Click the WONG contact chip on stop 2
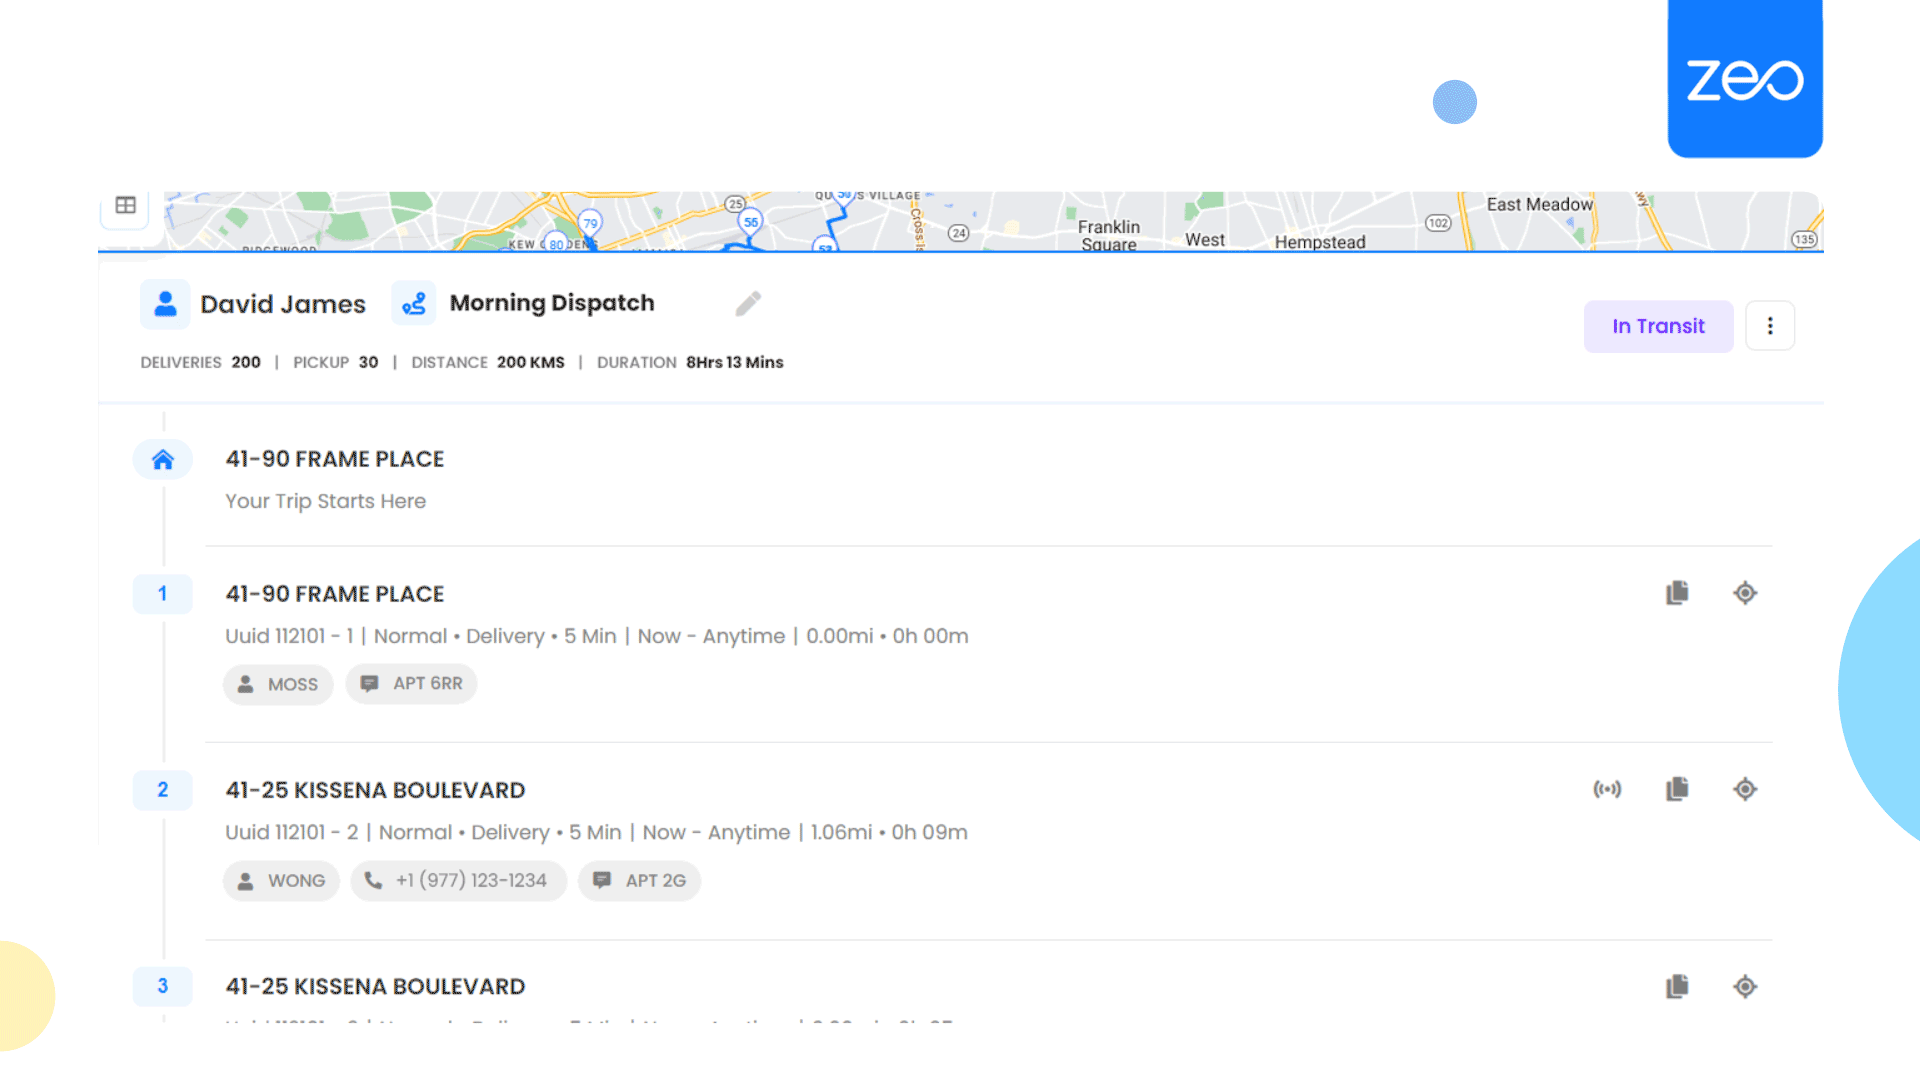This screenshot has width=1920, height=1080. click(281, 880)
